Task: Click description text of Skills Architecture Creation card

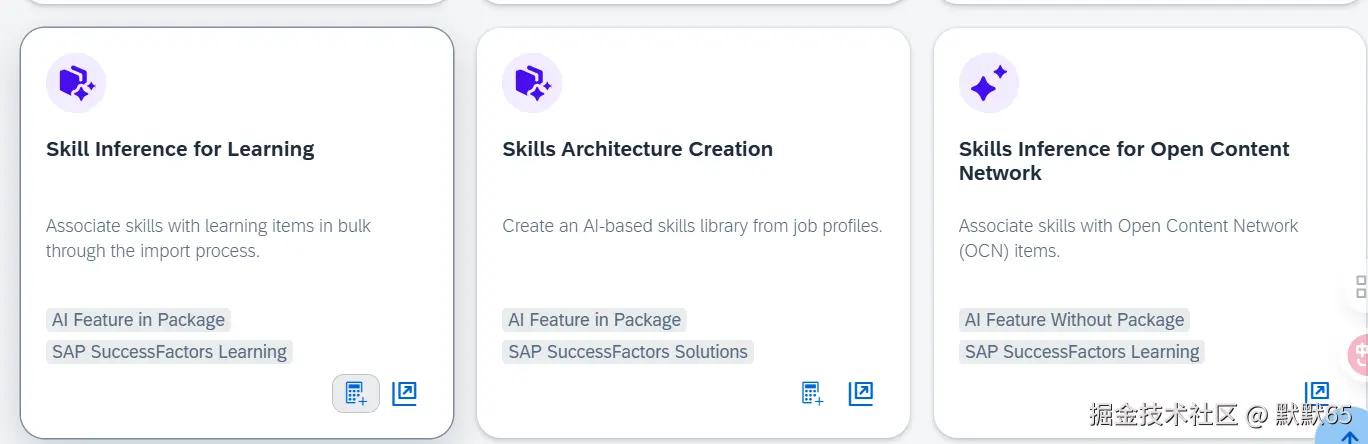Action: (x=692, y=226)
